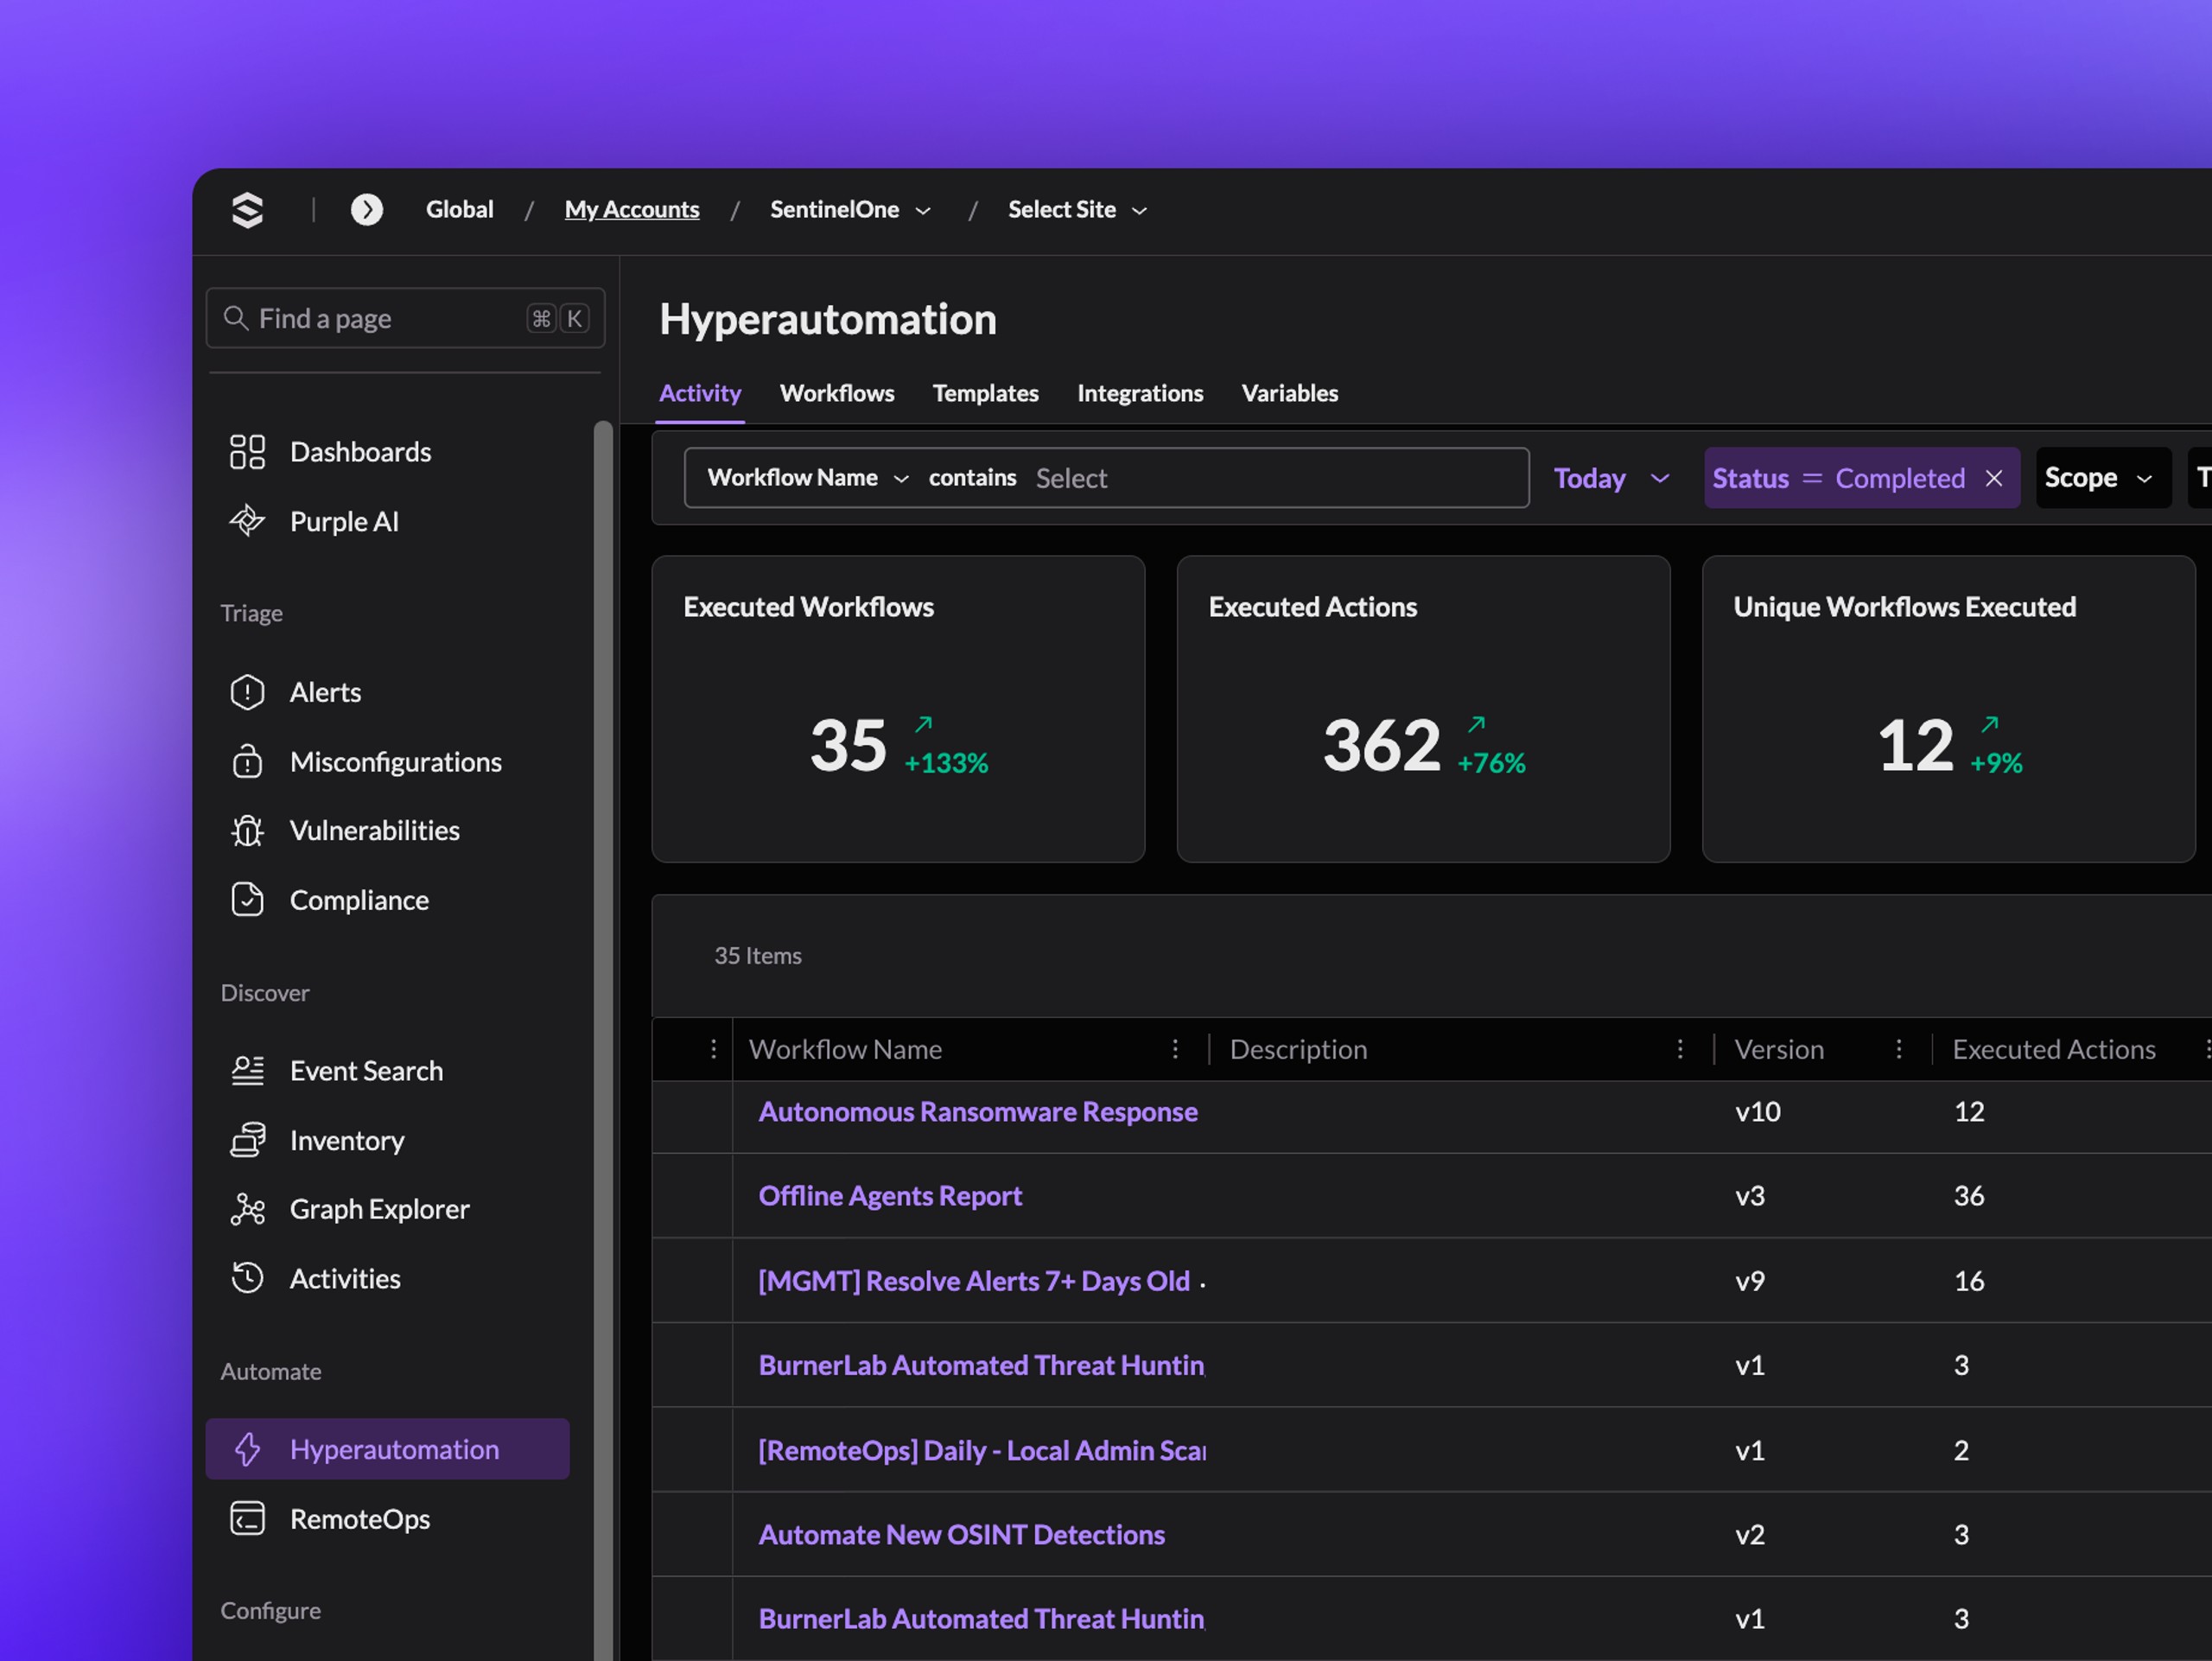Click the Inventory devices icon
The image size is (2212, 1661).
coord(247,1140)
